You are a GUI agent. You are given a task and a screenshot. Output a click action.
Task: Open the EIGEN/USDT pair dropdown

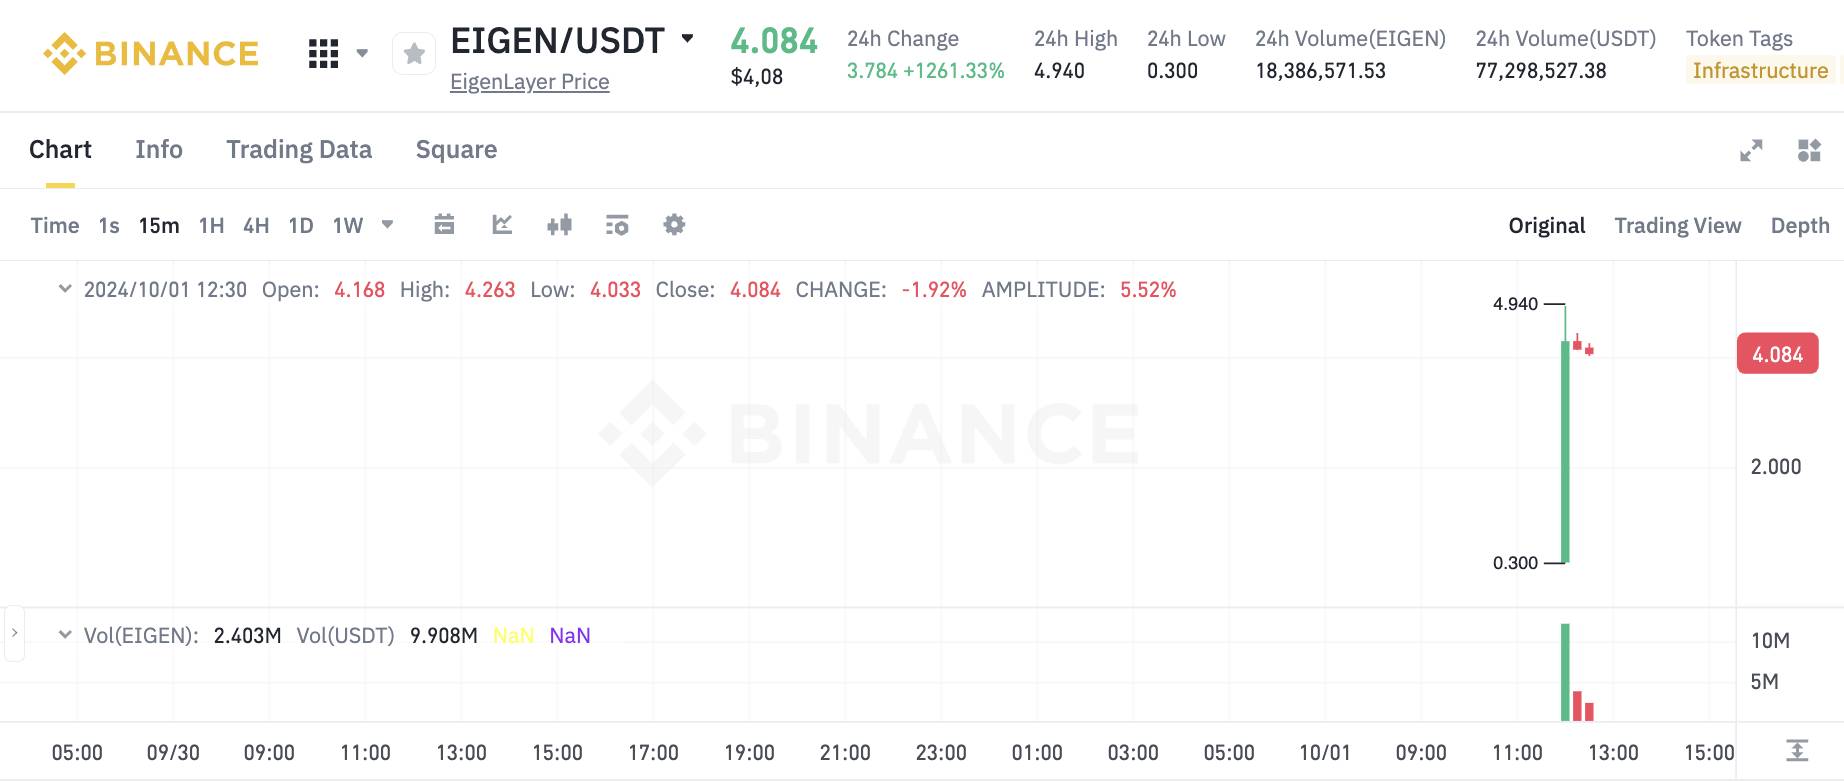pos(687,39)
